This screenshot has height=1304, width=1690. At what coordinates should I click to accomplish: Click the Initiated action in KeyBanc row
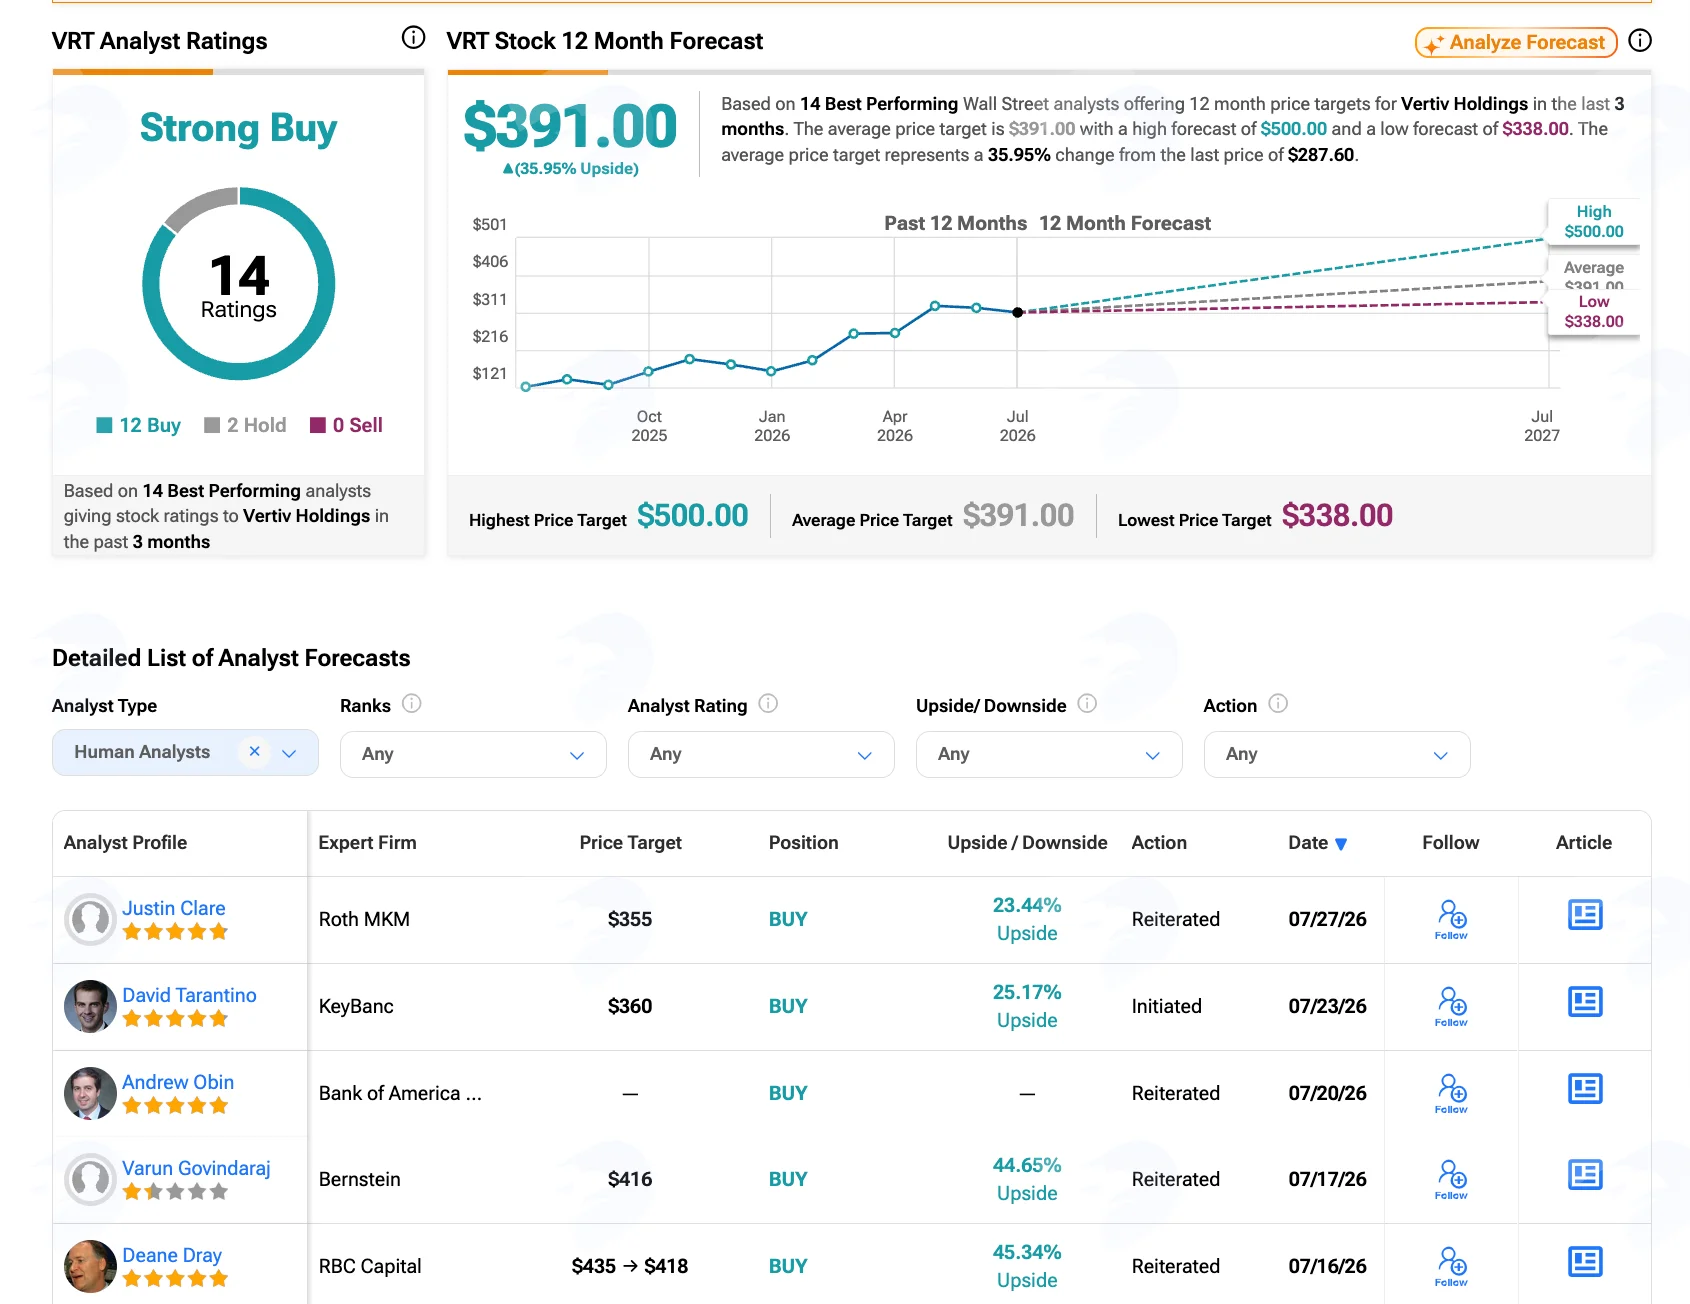[1167, 1006]
